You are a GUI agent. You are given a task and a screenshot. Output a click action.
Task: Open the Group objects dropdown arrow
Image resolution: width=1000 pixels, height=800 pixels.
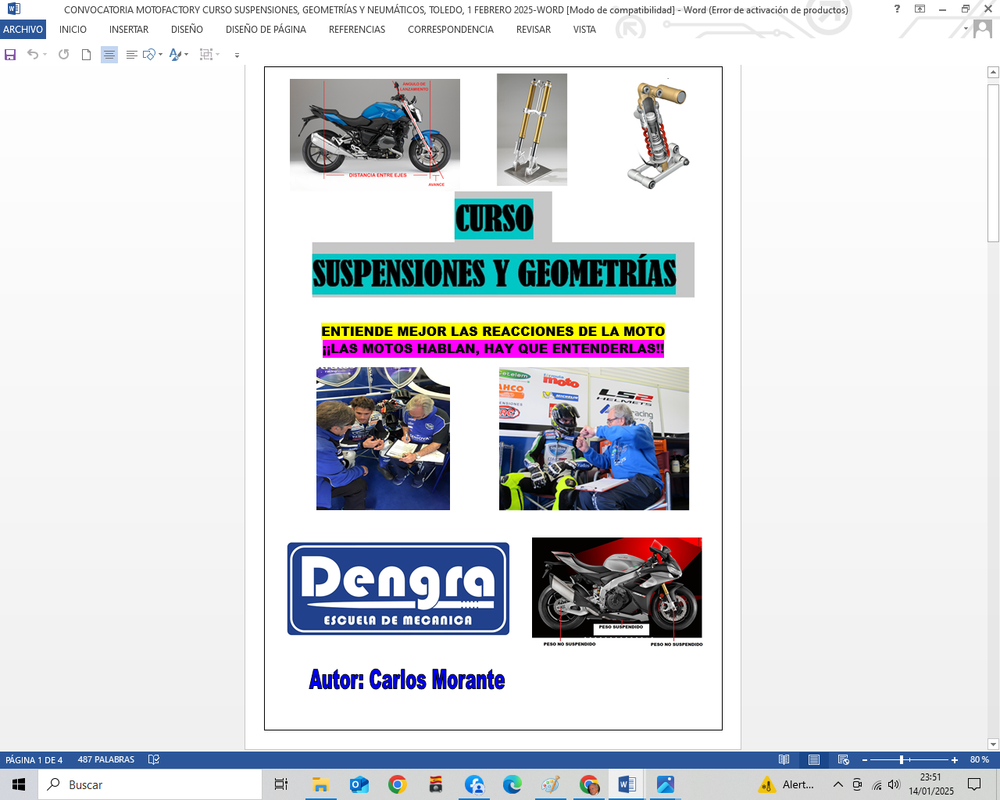217,55
